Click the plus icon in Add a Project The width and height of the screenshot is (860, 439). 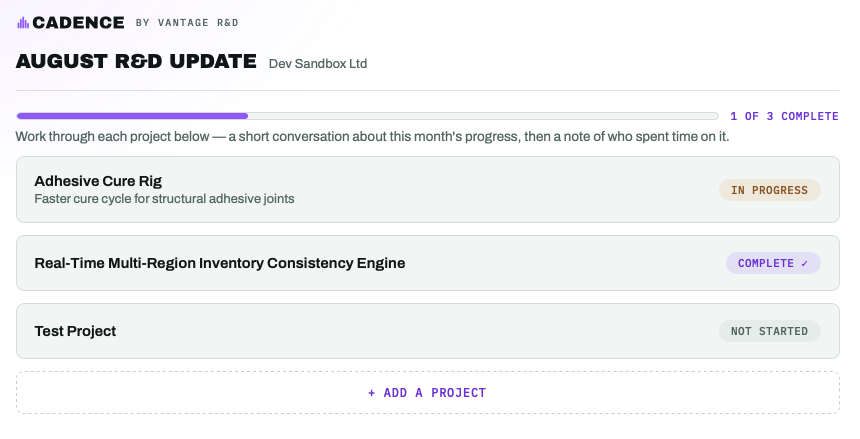(371, 393)
